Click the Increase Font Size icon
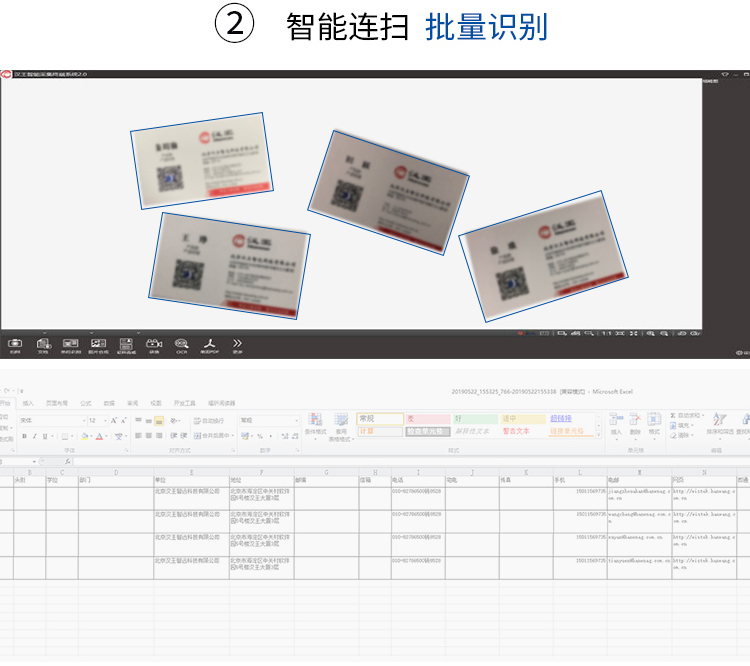The height and width of the screenshot is (666, 750). point(113,420)
